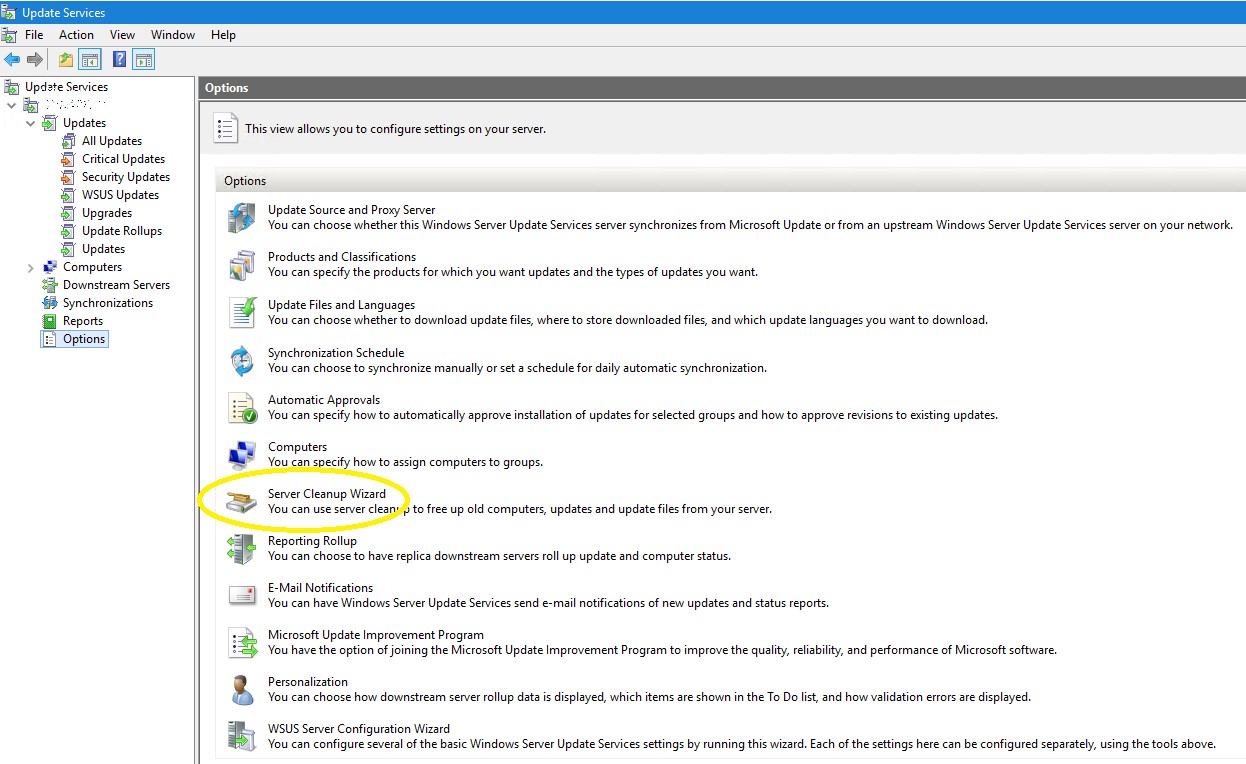
Task: Click the Synchronization Schedule icon
Action: 242,360
